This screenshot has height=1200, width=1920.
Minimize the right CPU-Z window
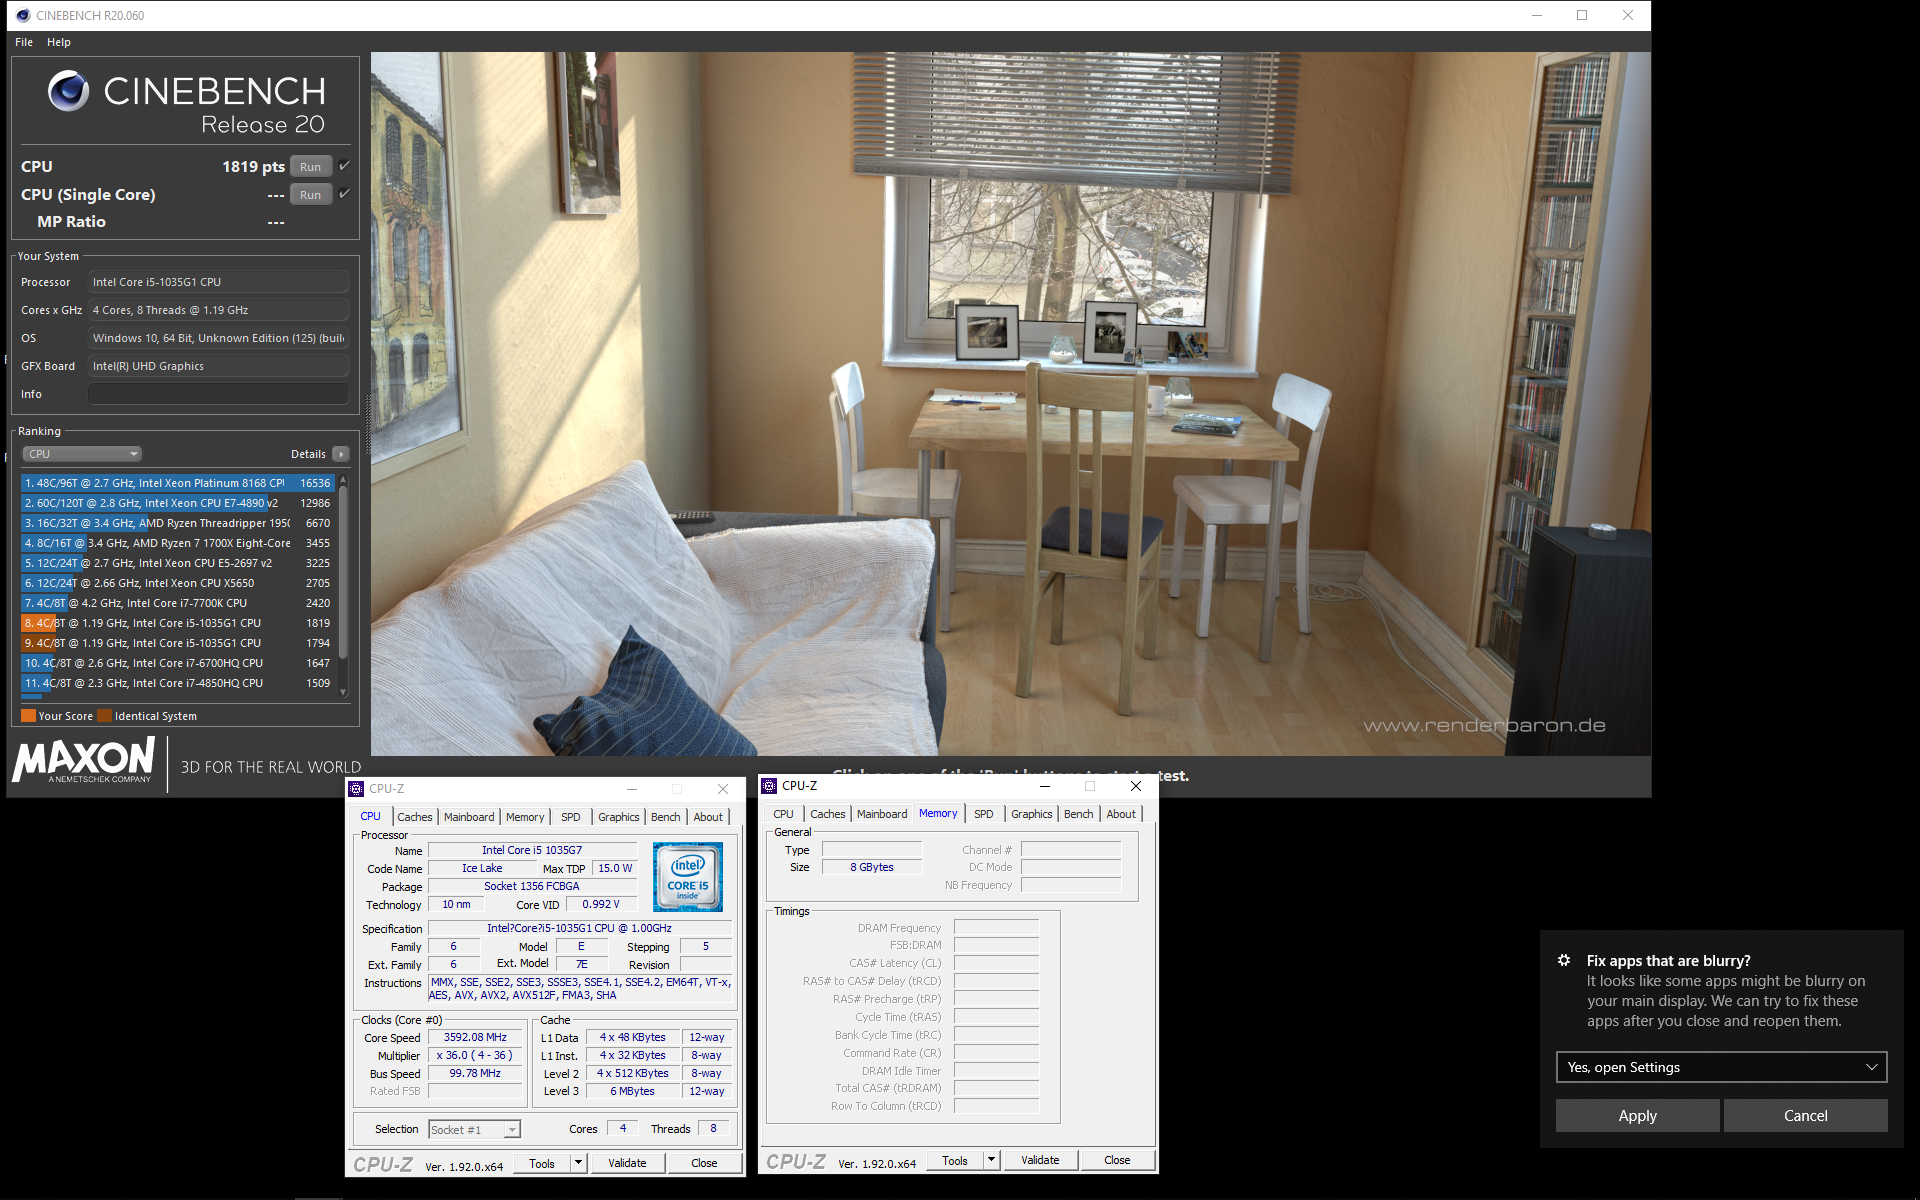[1044, 786]
